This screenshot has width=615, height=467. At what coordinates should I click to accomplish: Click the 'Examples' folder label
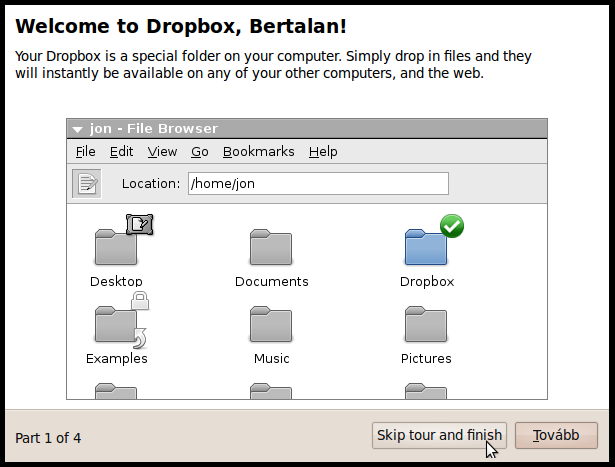pyautogui.click(x=116, y=358)
